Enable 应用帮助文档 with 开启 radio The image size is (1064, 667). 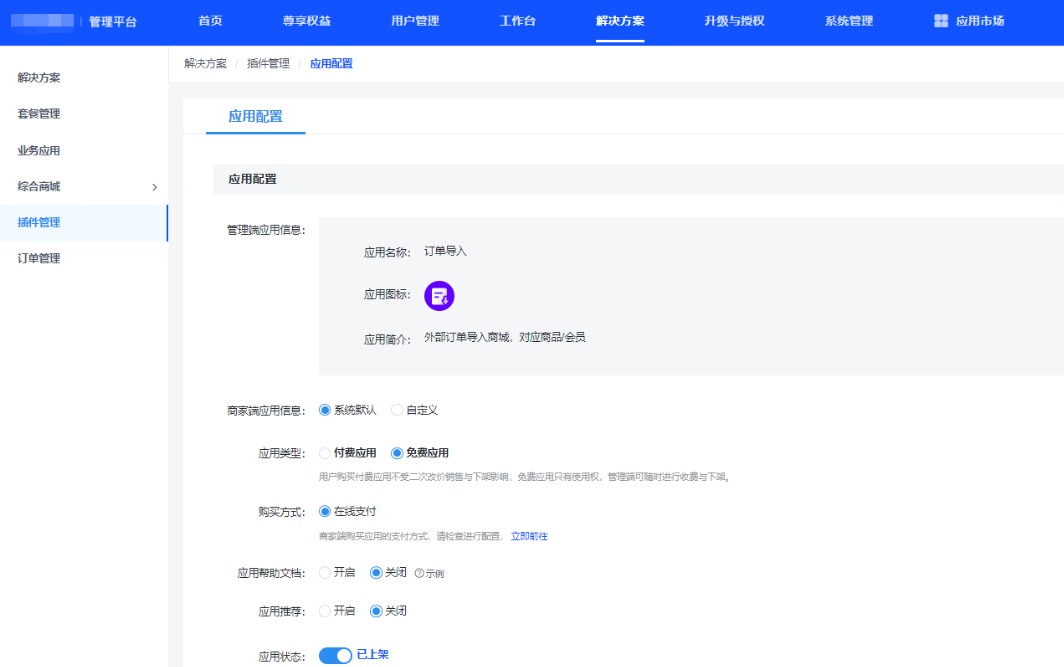325,573
